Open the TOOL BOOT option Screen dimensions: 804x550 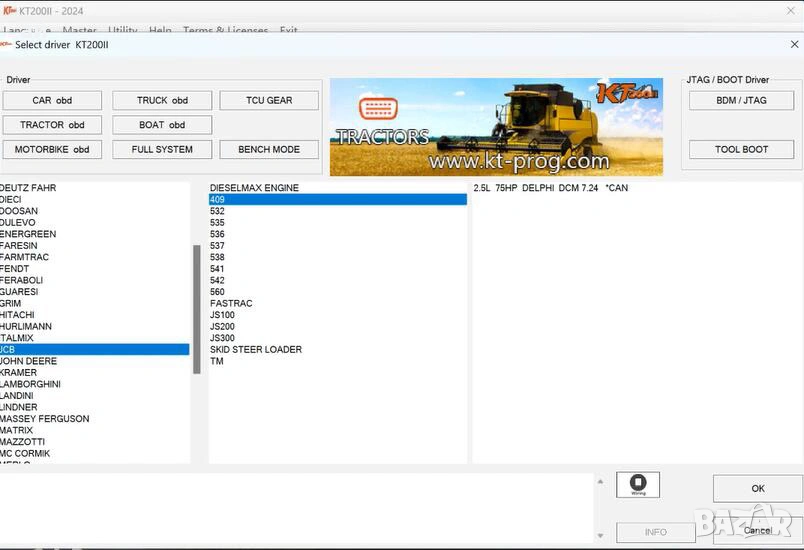[741, 149]
